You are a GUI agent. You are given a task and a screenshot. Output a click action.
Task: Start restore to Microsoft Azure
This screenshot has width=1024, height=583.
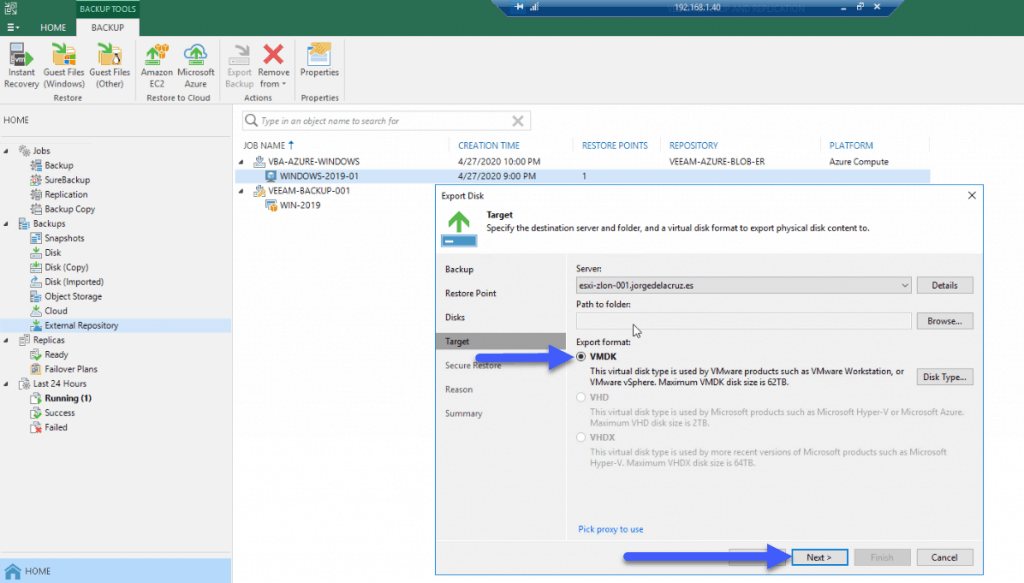click(195, 65)
